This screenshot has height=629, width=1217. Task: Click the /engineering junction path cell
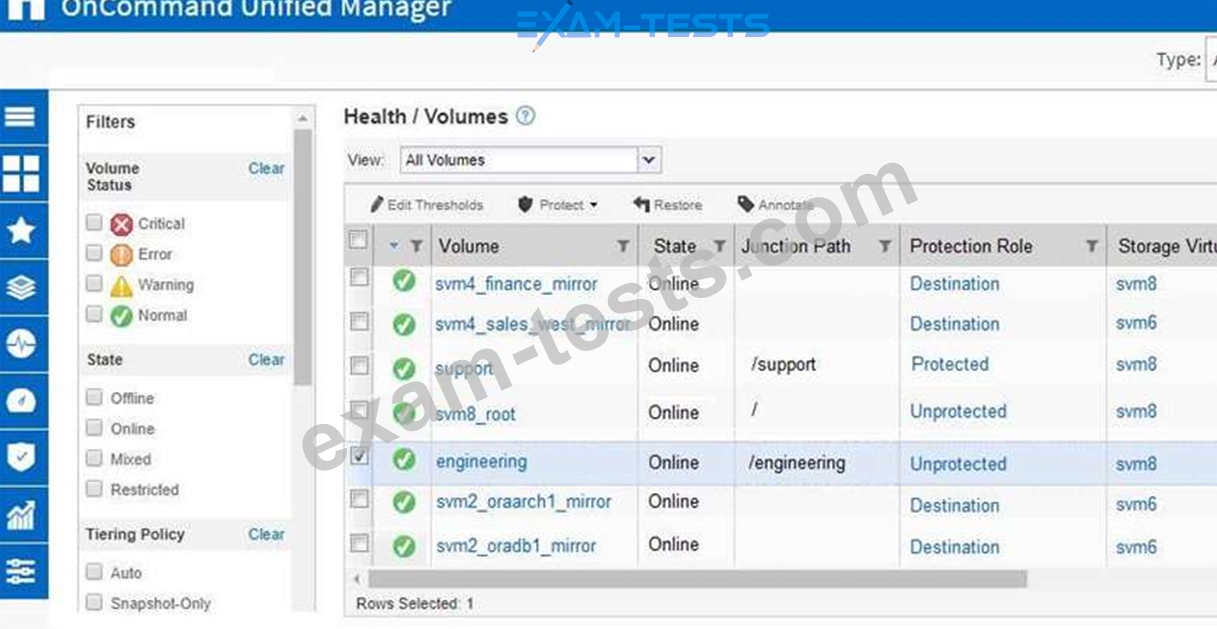[x=797, y=463]
